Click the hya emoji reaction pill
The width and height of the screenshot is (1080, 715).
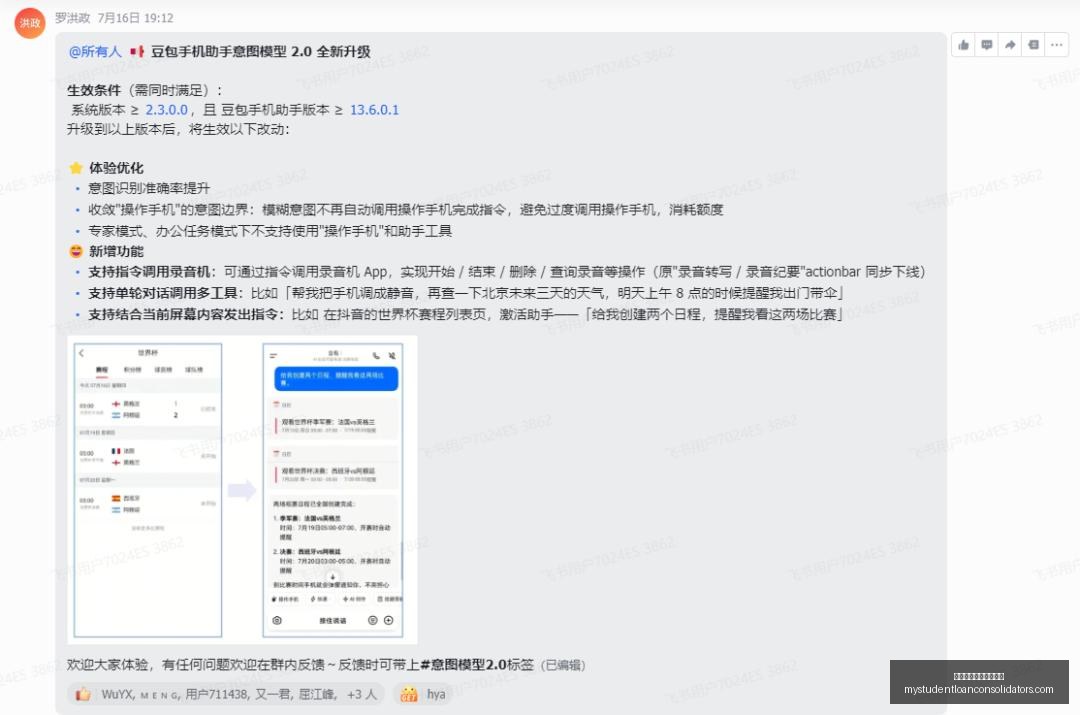424,694
